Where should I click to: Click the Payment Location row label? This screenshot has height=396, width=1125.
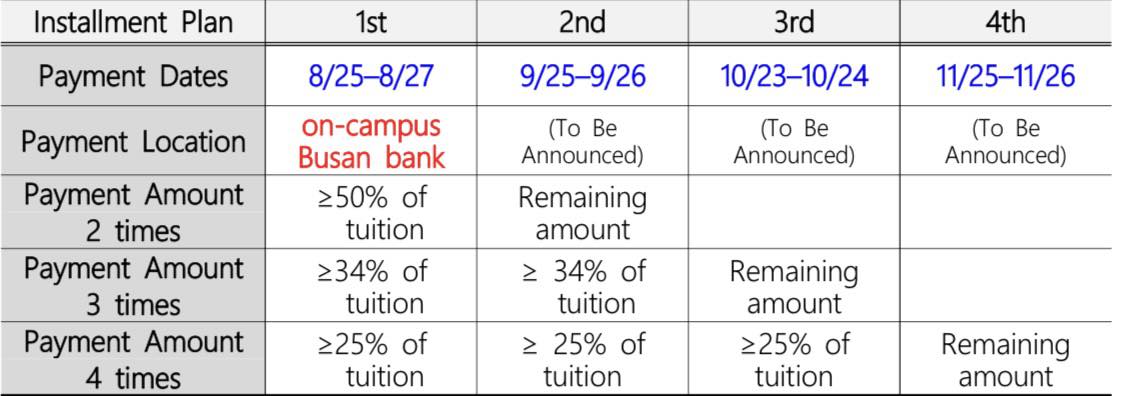pos(133,141)
